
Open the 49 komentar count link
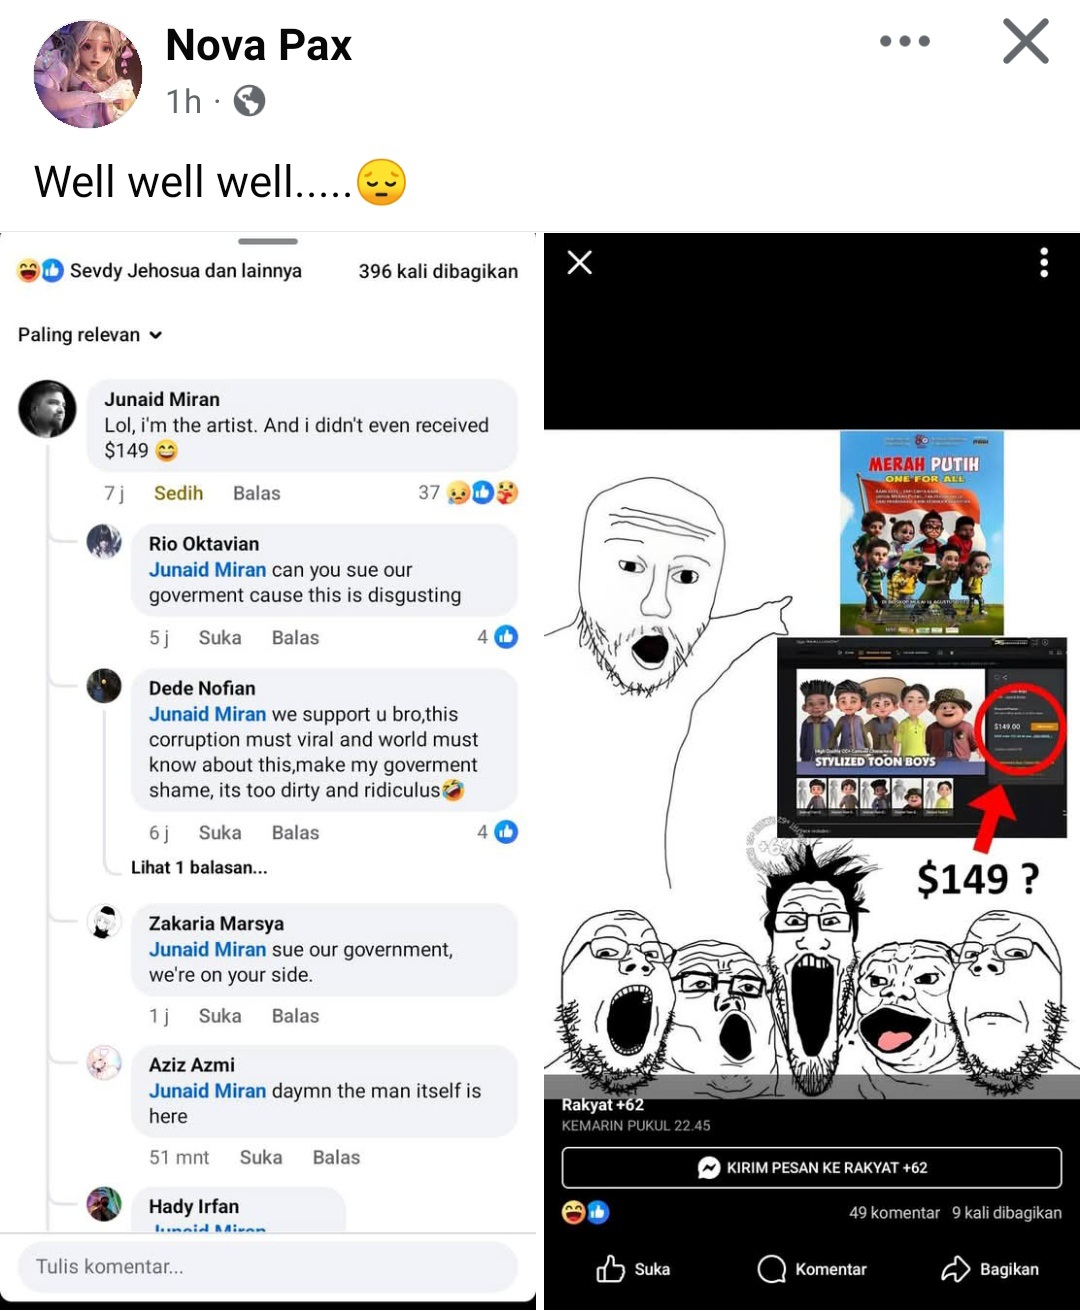[x=894, y=1213]
